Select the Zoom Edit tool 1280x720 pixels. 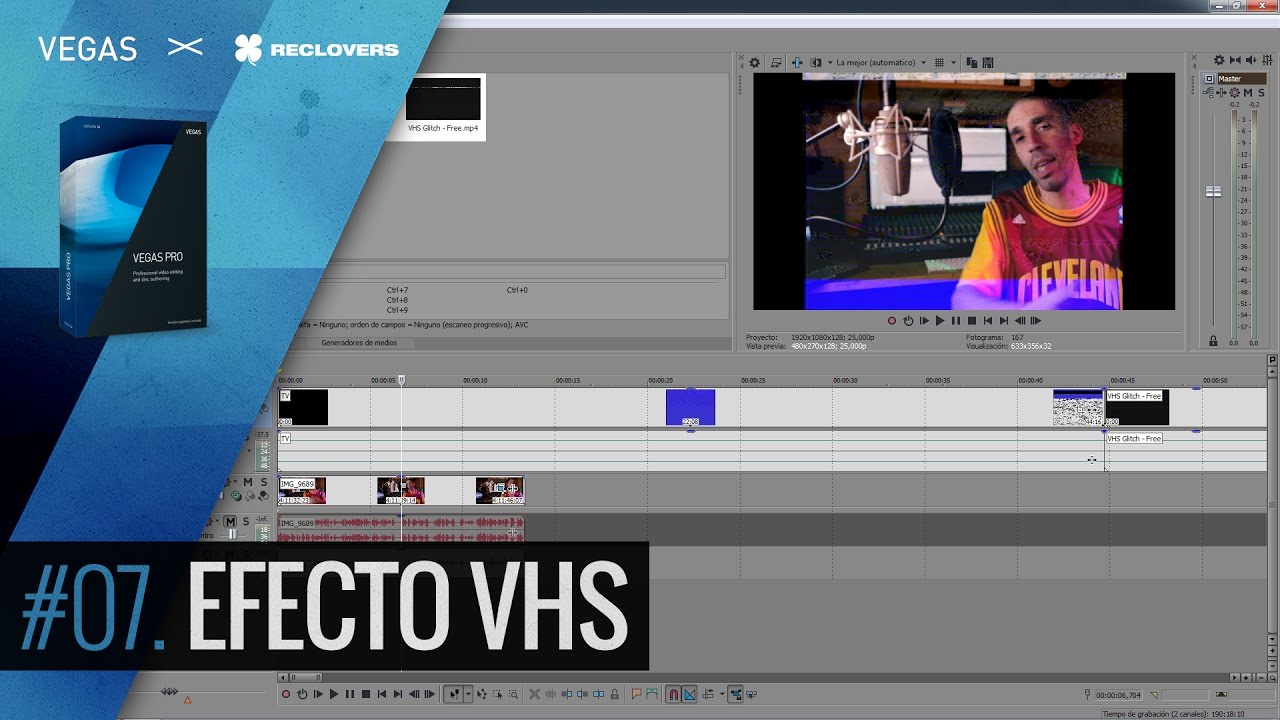pyautogui.click(x=513, y=694)
